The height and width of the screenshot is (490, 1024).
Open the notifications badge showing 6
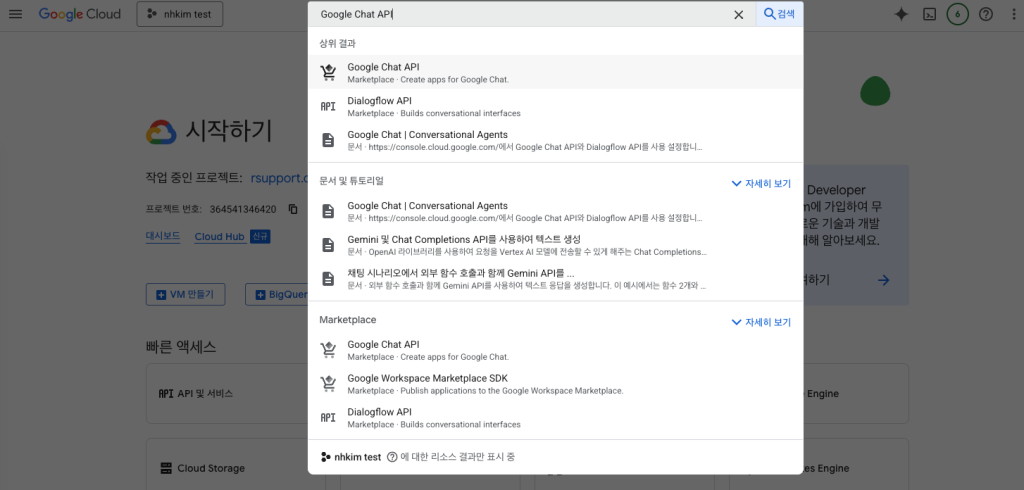[957, 14]
